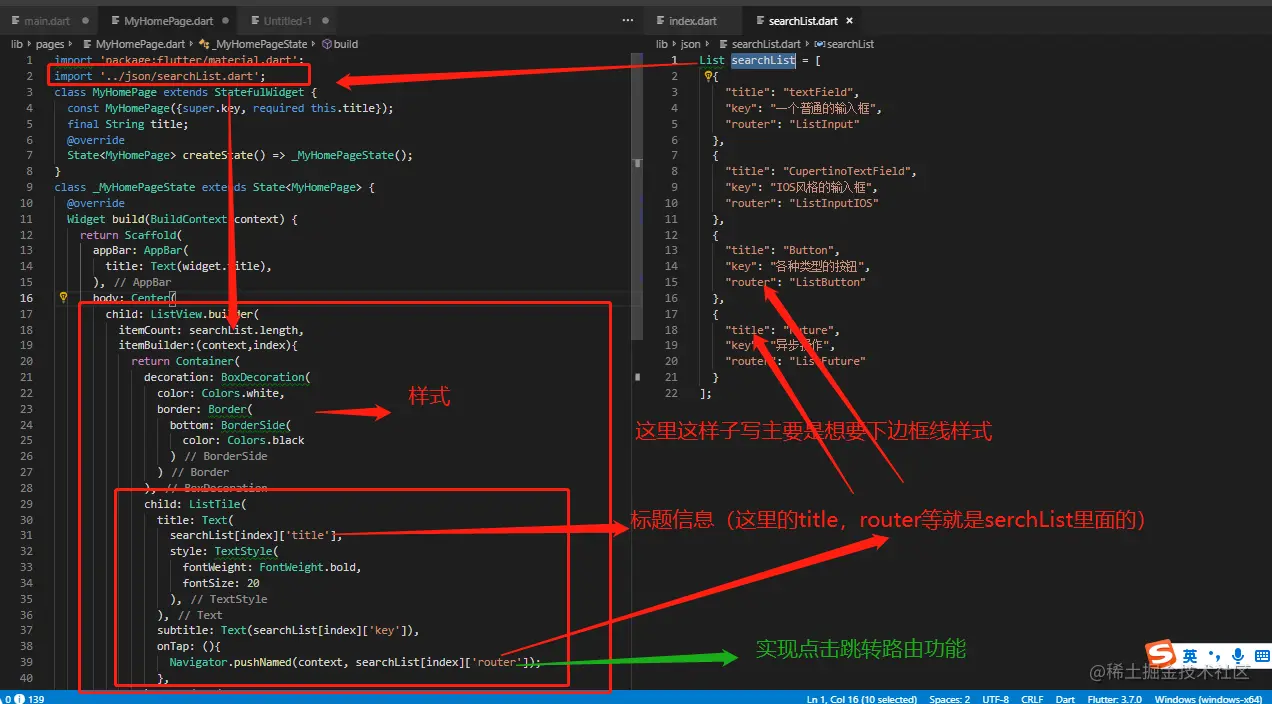Click the "ListInputIOS" router value

pyautogui.click(x=833, y=203)
